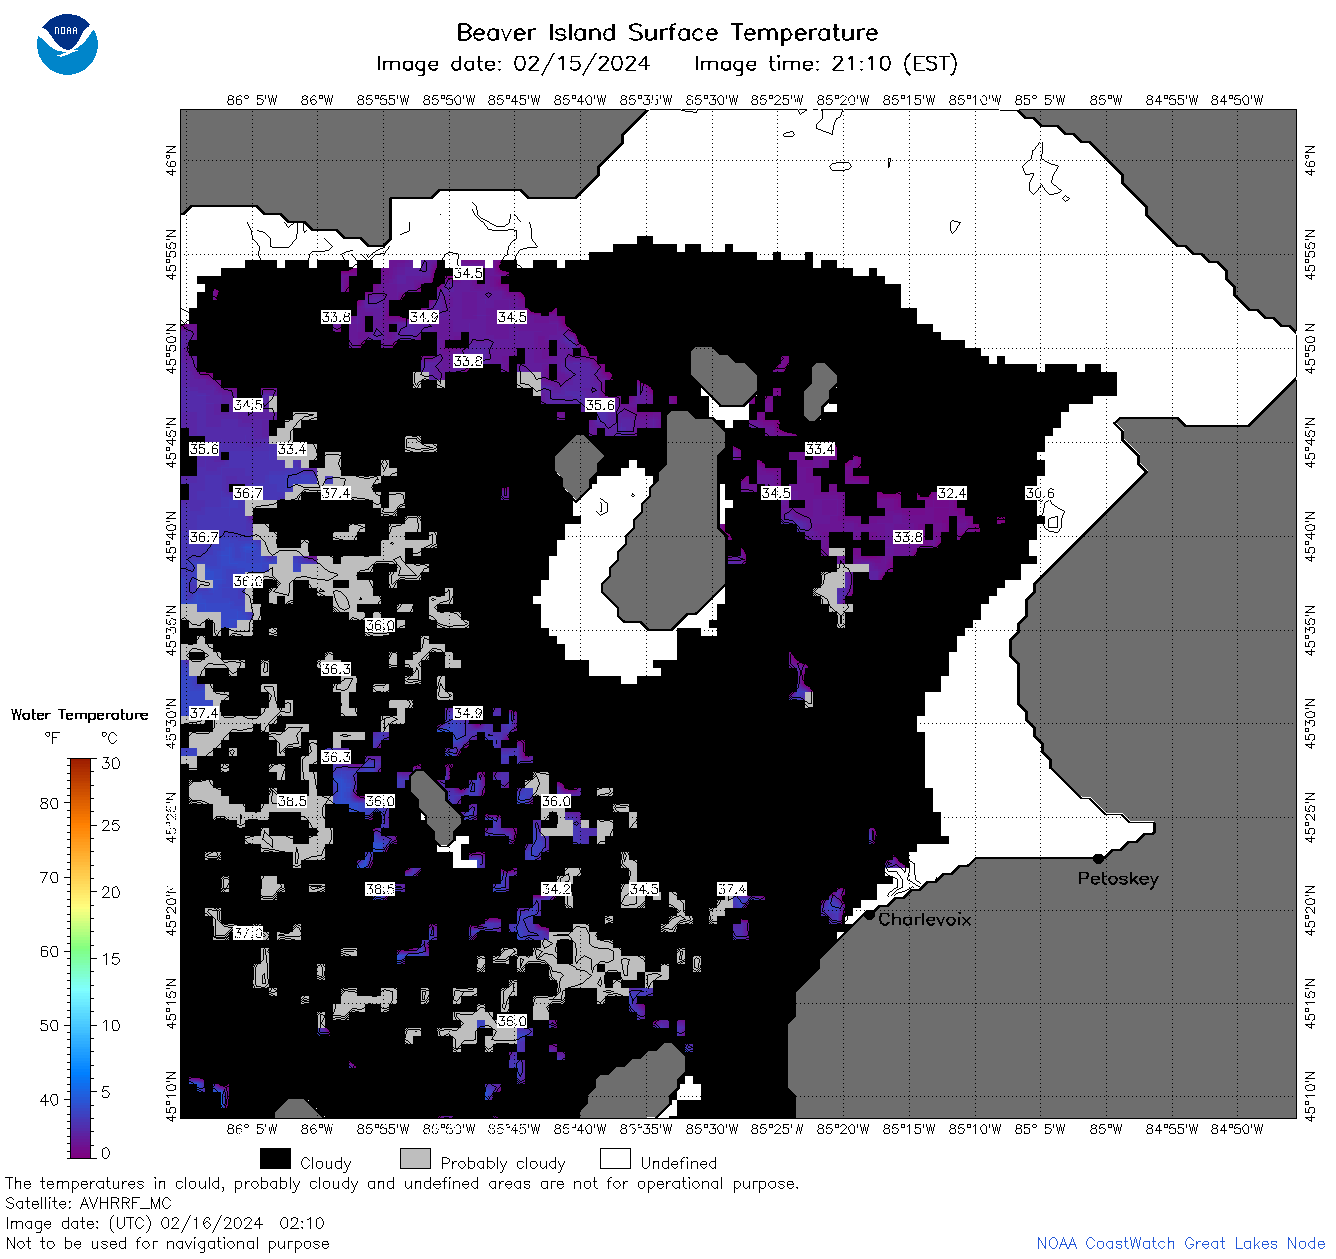Open the NOAA CoastWatch Great Lakes Node link
This screenshot has height=1259, width=1336.
[x=1181, y=1243]
